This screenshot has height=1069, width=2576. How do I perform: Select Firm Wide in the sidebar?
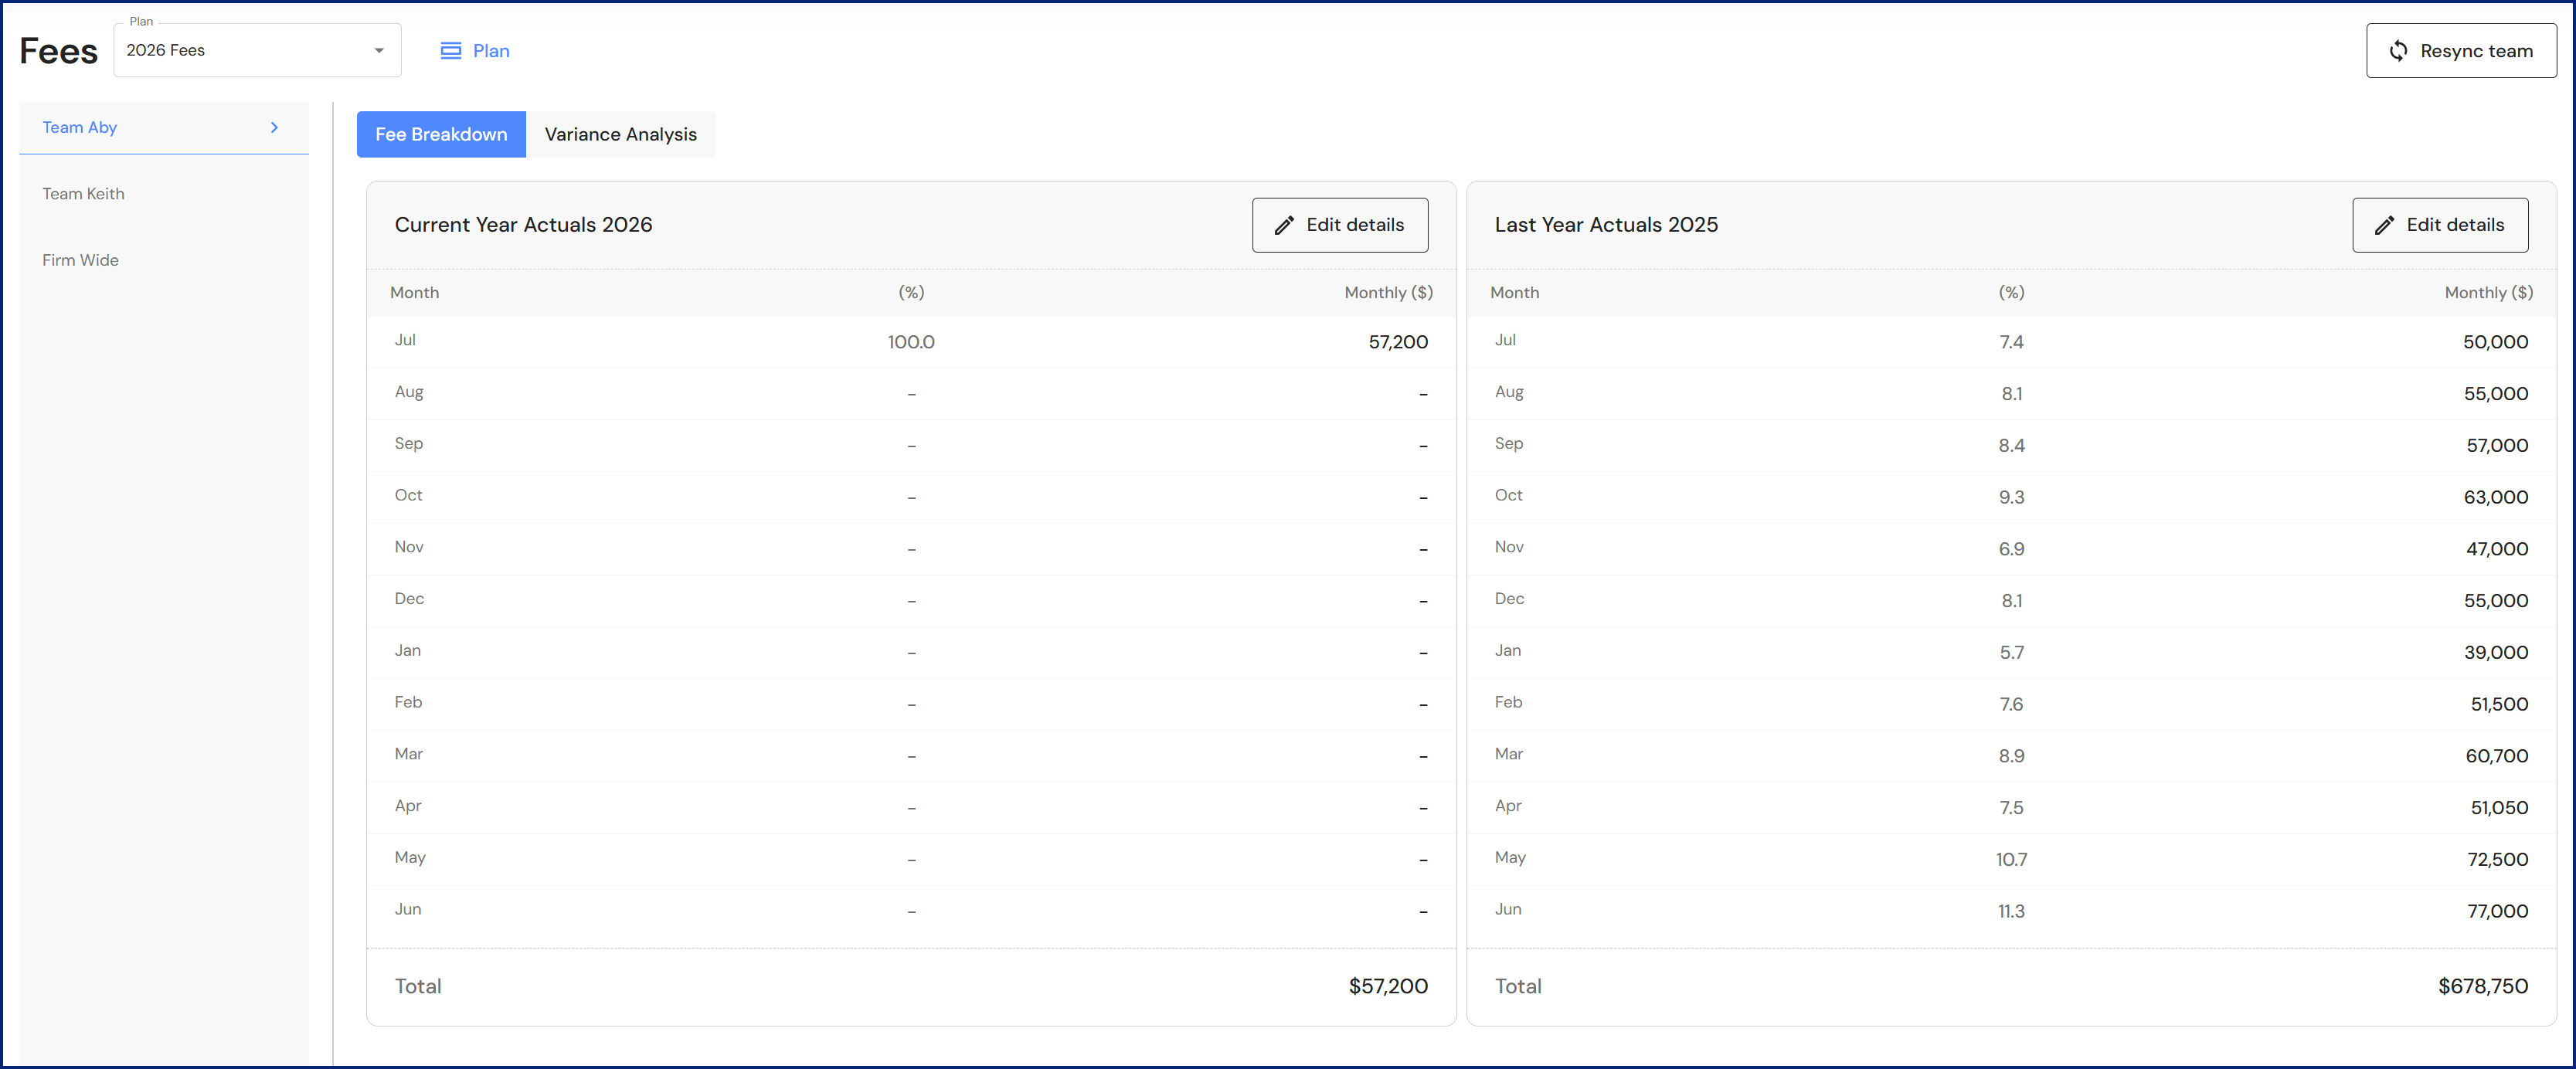(81, 260)
